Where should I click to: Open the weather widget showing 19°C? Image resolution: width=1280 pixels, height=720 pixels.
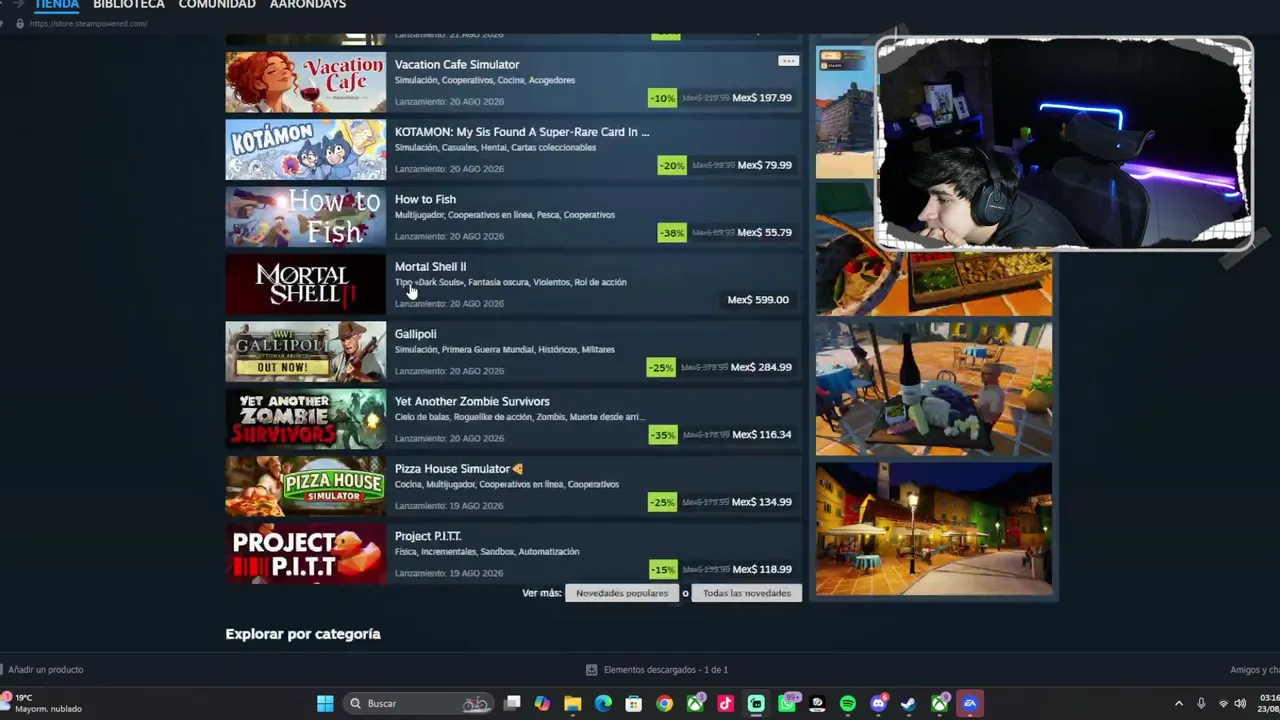pyautogui.click(x=42, y=703)
